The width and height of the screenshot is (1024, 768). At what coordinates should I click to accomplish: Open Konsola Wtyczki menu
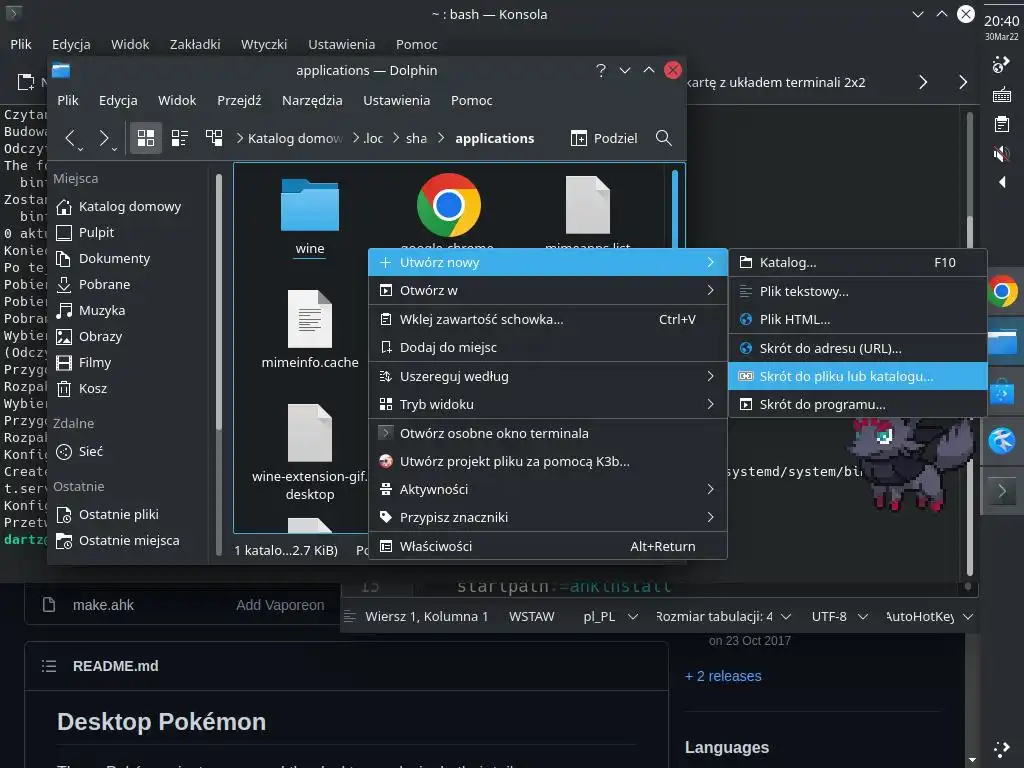click(x=264, y=44)
